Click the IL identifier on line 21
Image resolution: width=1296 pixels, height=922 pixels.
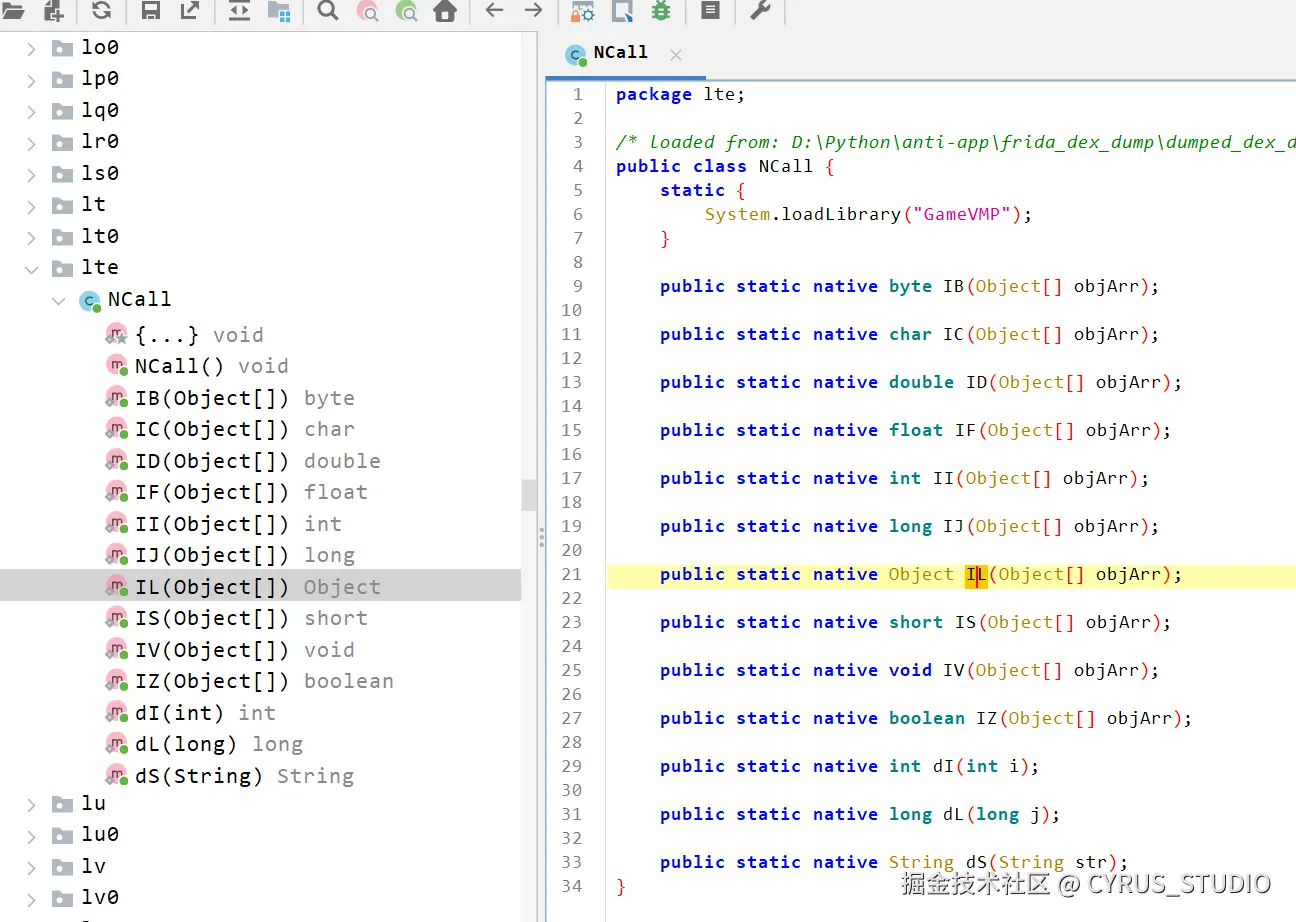977,574
